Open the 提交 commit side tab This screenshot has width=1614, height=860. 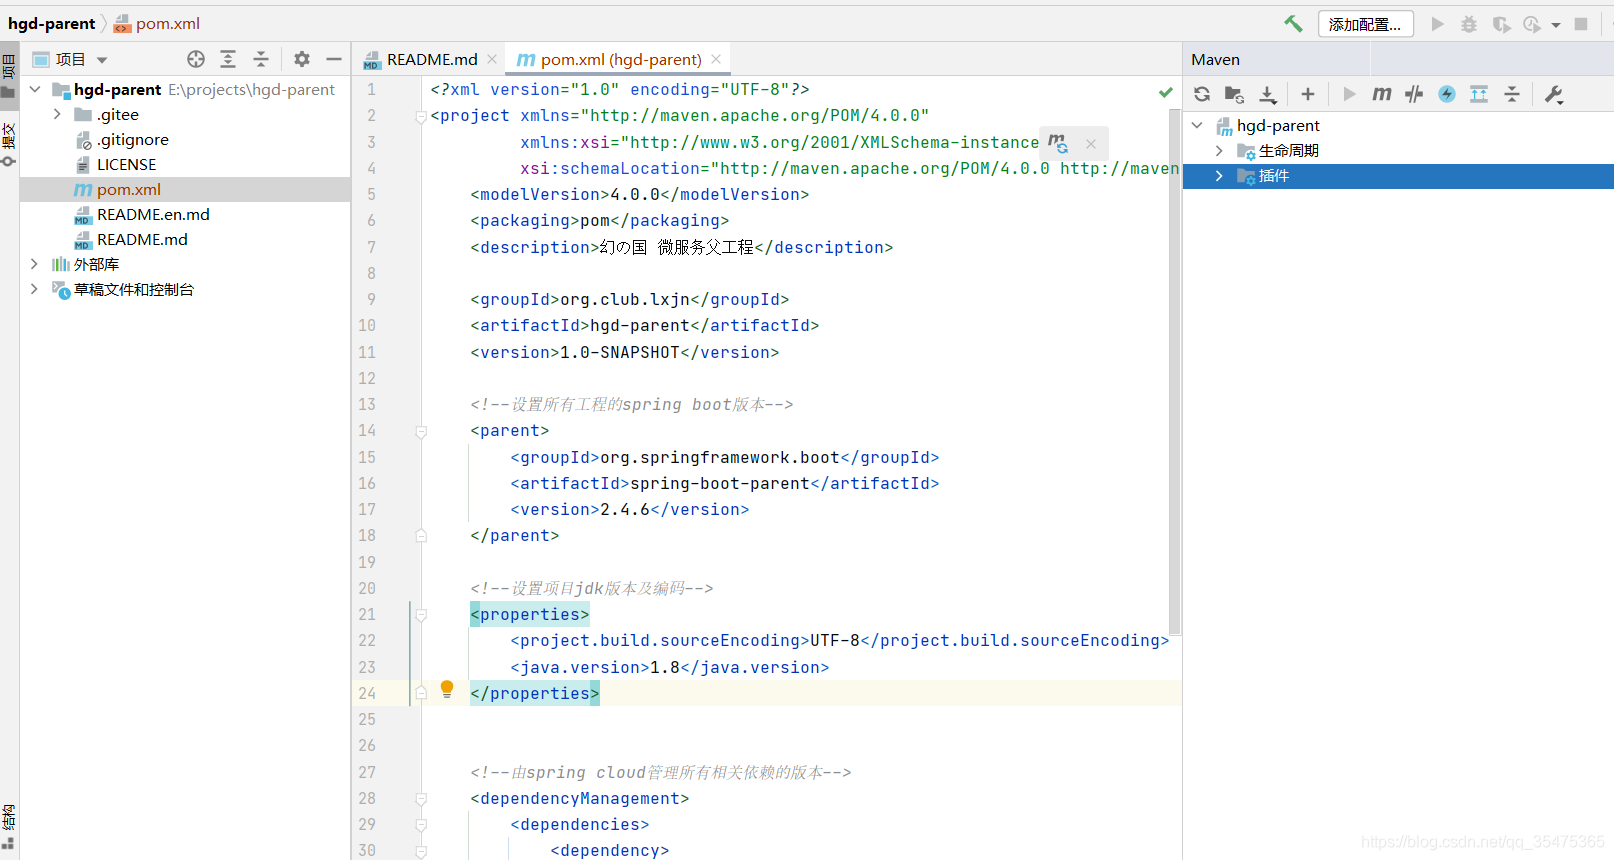pyautogui.click(x=9, y=143)
